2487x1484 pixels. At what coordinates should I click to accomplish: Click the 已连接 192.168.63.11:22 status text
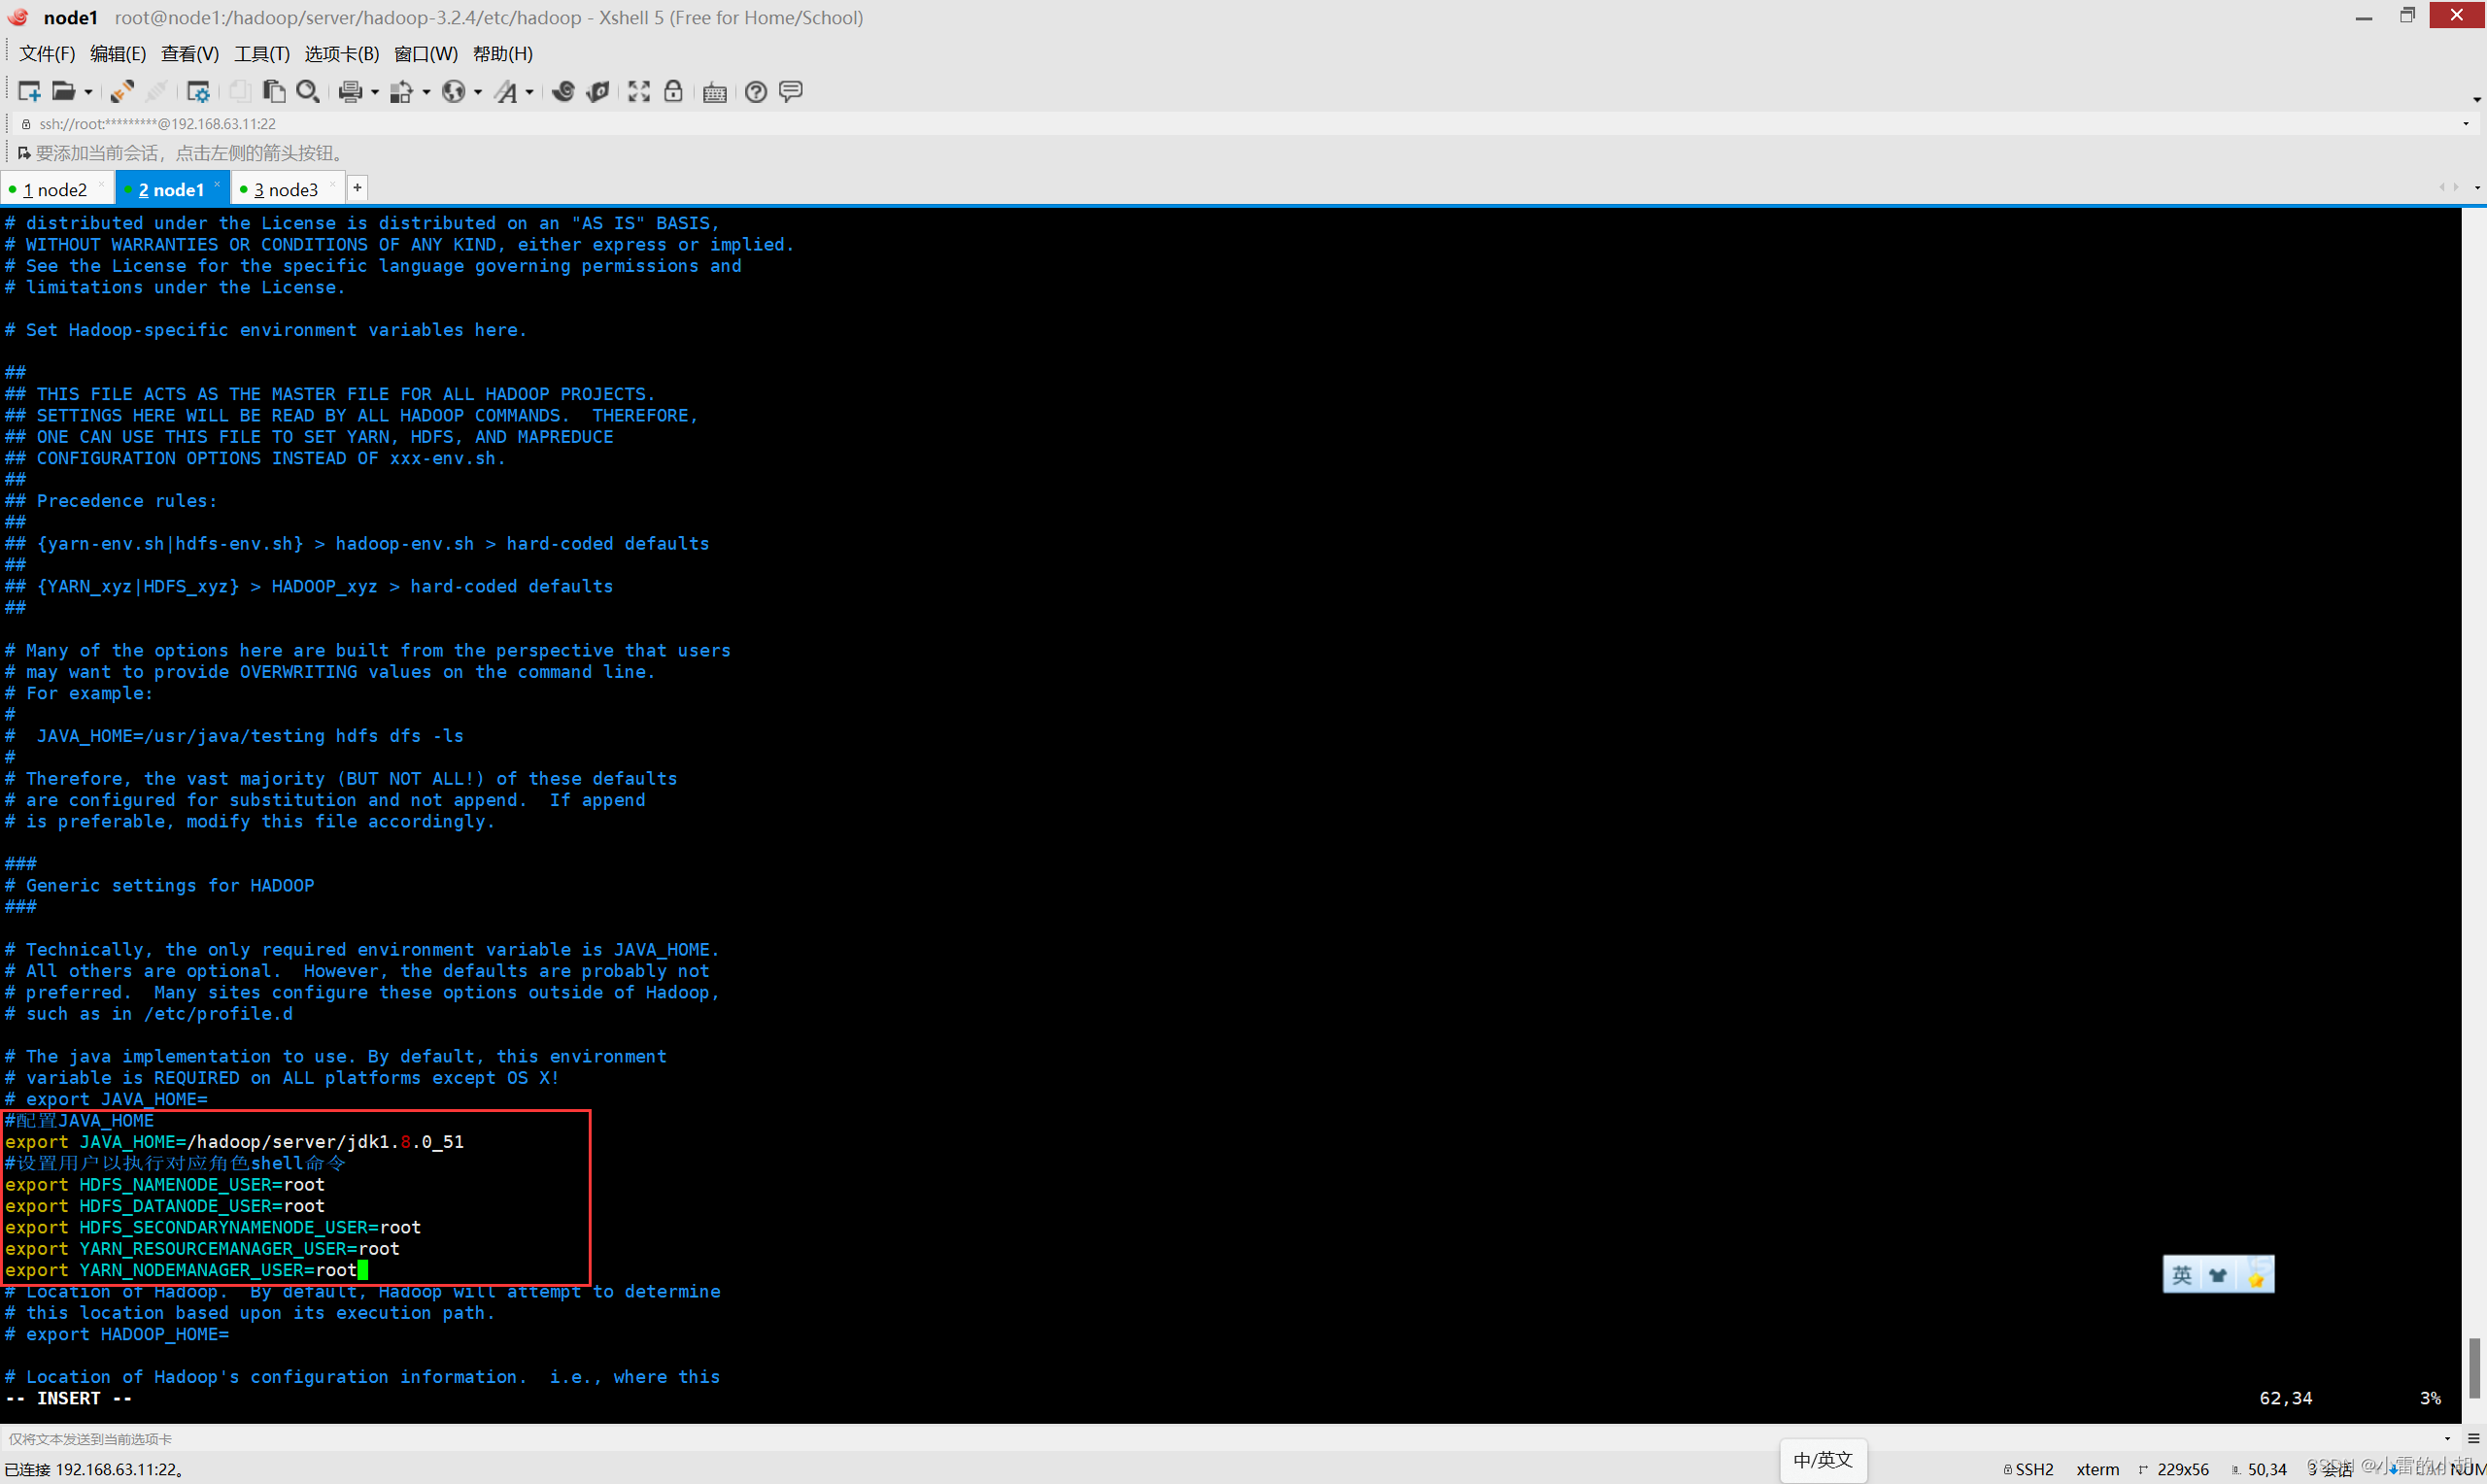pos(94,1469)
